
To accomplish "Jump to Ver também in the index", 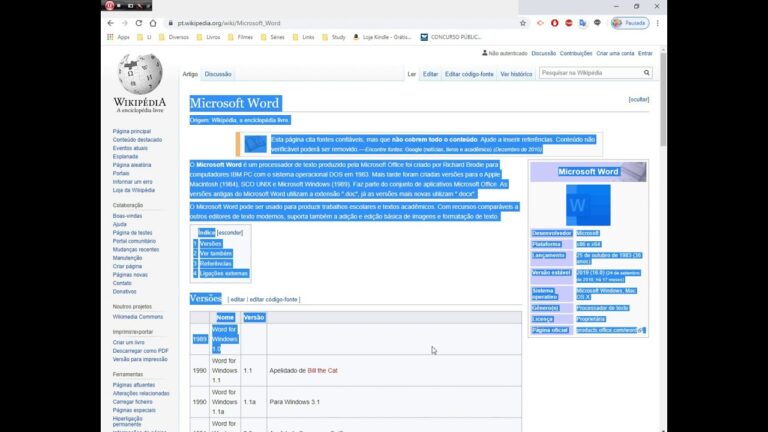I will pos(216,254).
